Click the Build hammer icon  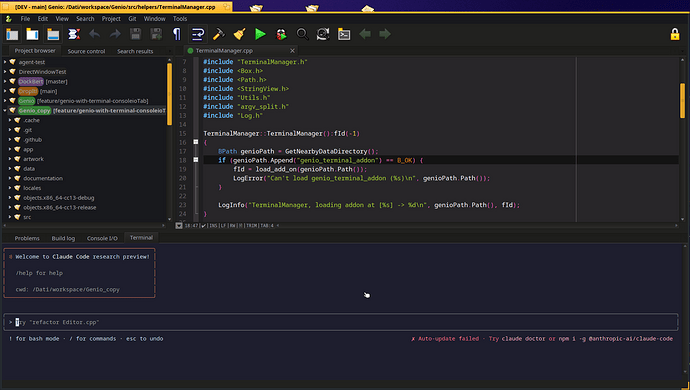(219, 34)
